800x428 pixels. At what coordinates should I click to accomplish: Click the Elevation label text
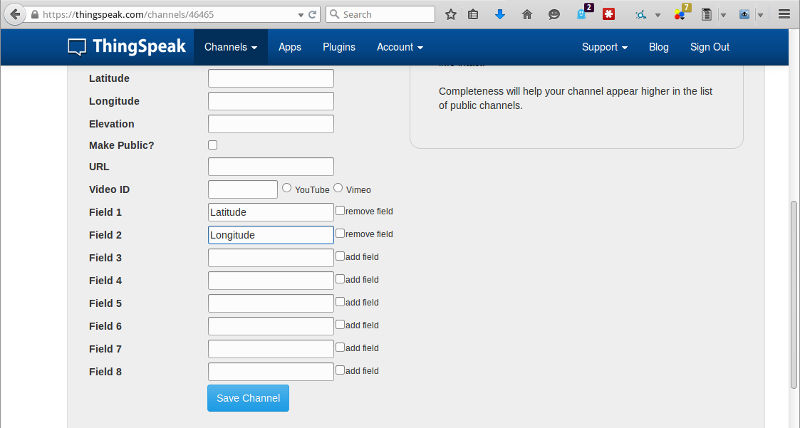(112, 124)
